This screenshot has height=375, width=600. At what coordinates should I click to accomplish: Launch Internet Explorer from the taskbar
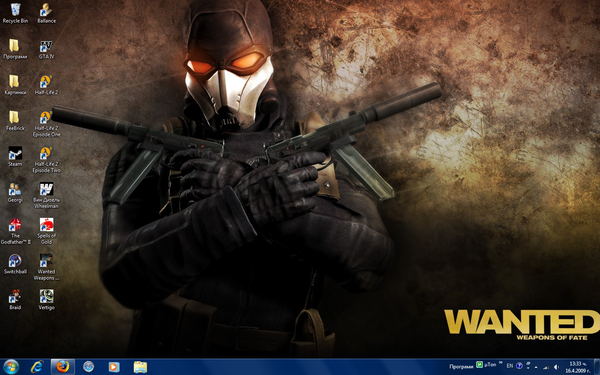click(37, 367)
